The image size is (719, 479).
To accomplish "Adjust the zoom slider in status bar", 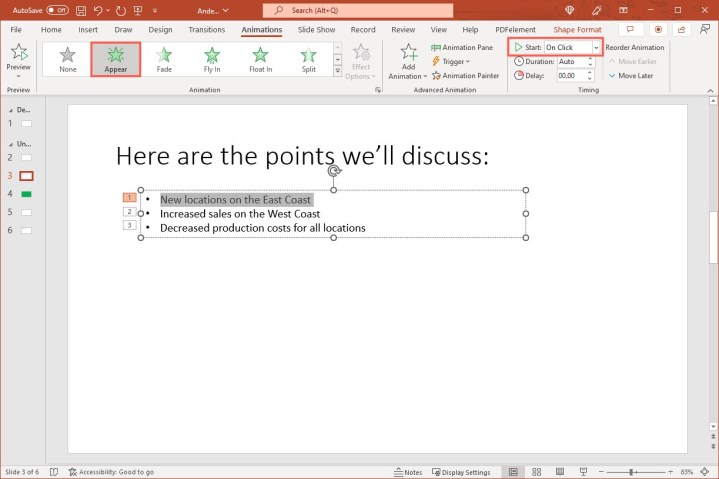I will point(631,472).
